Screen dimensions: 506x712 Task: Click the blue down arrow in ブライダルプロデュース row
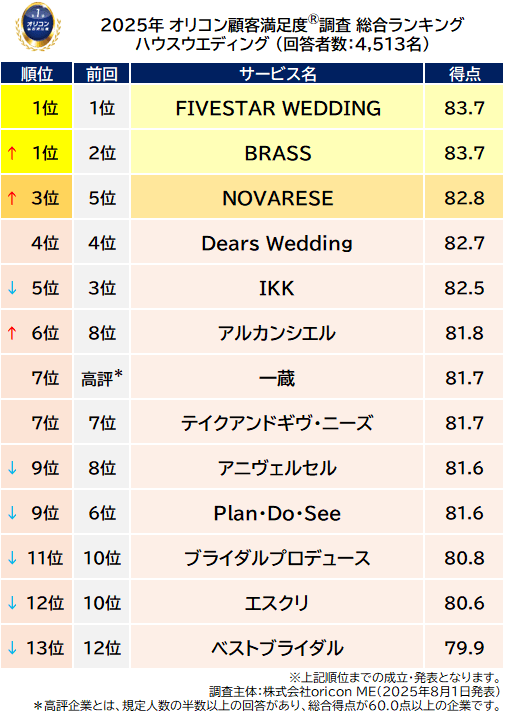[x=12, y=558]
